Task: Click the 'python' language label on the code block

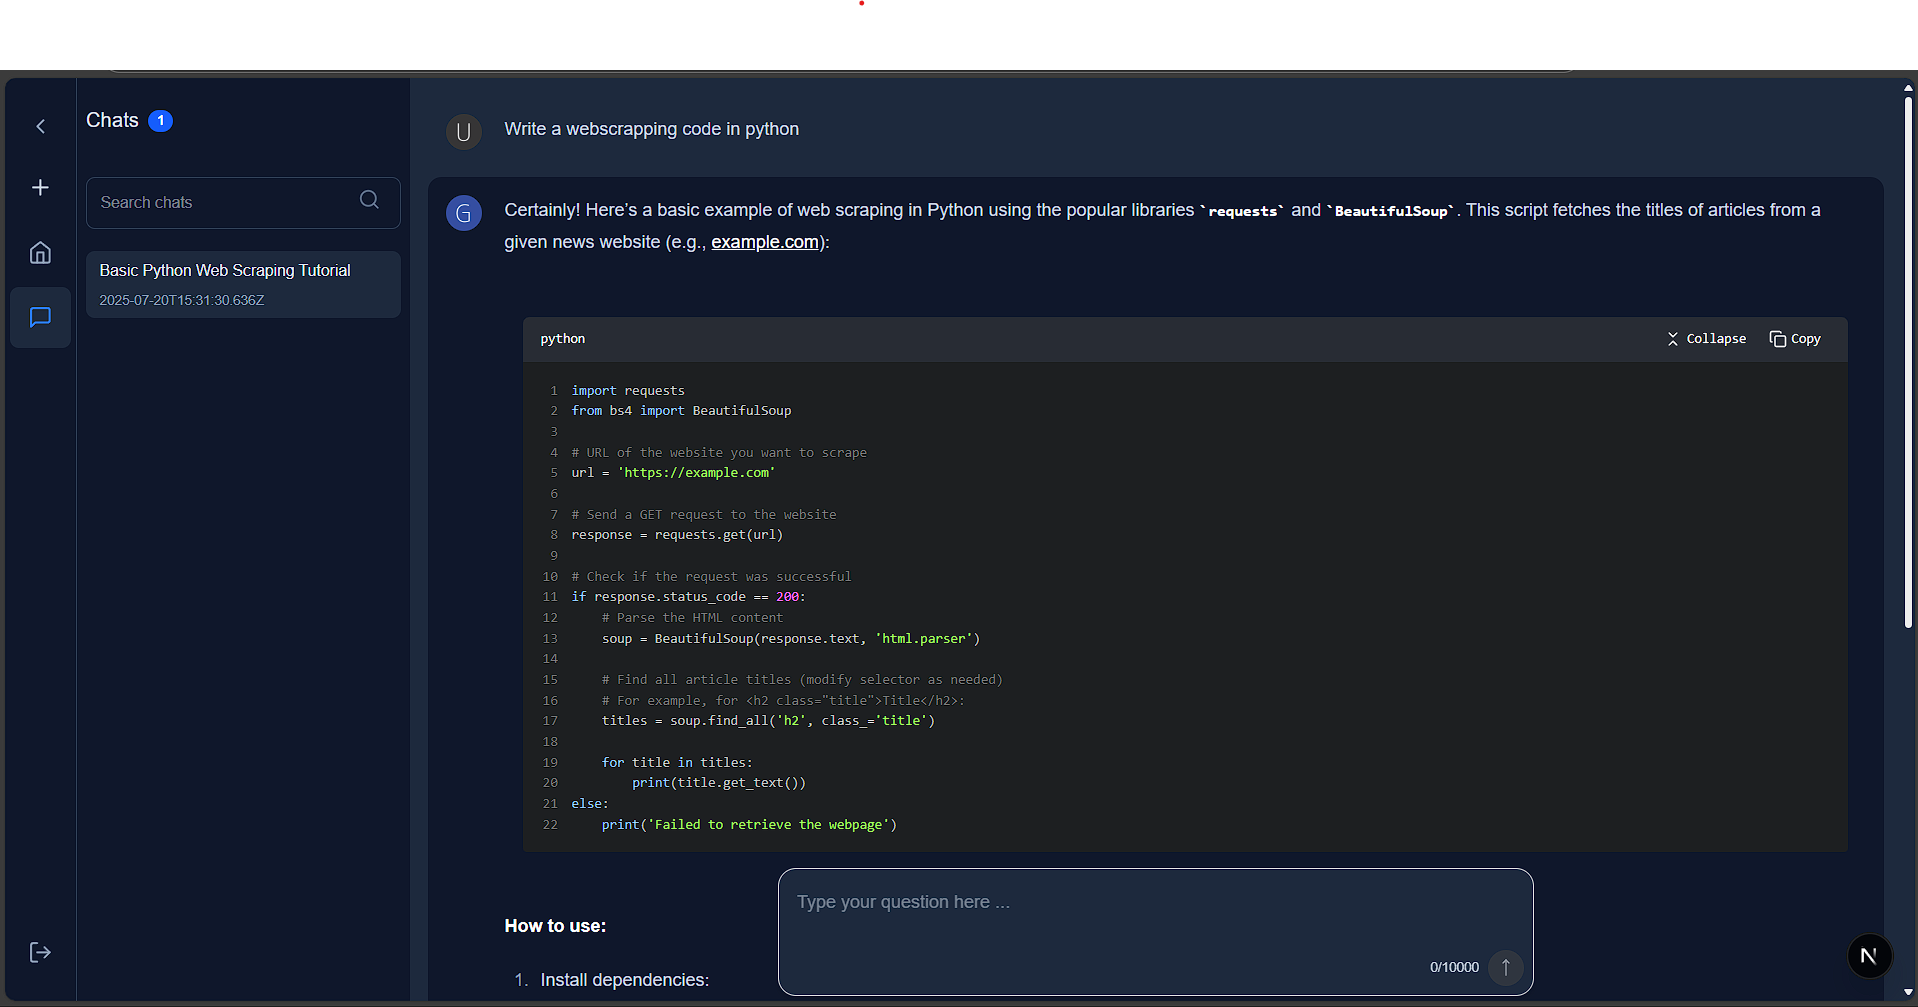Action: coord(563,339)
